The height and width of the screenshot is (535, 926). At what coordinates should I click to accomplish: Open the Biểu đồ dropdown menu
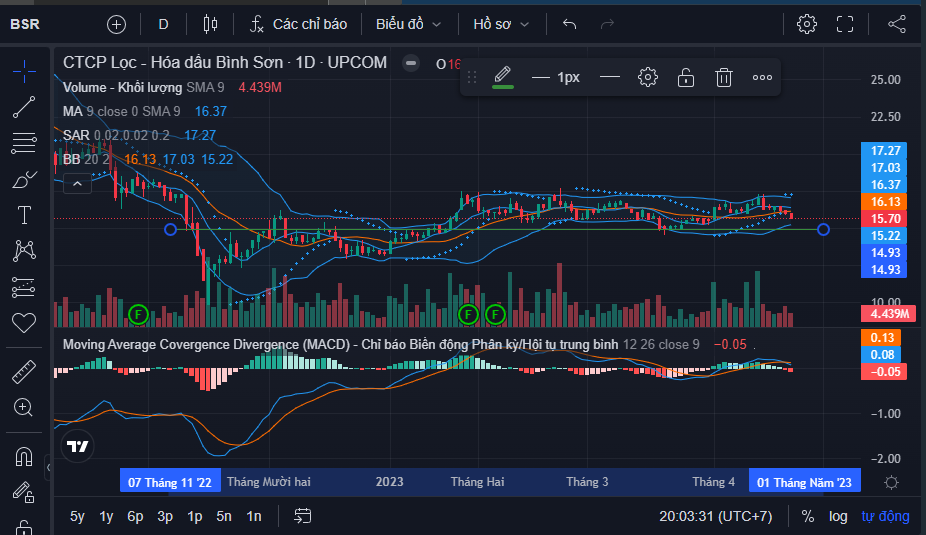click(x=409, y=24)
